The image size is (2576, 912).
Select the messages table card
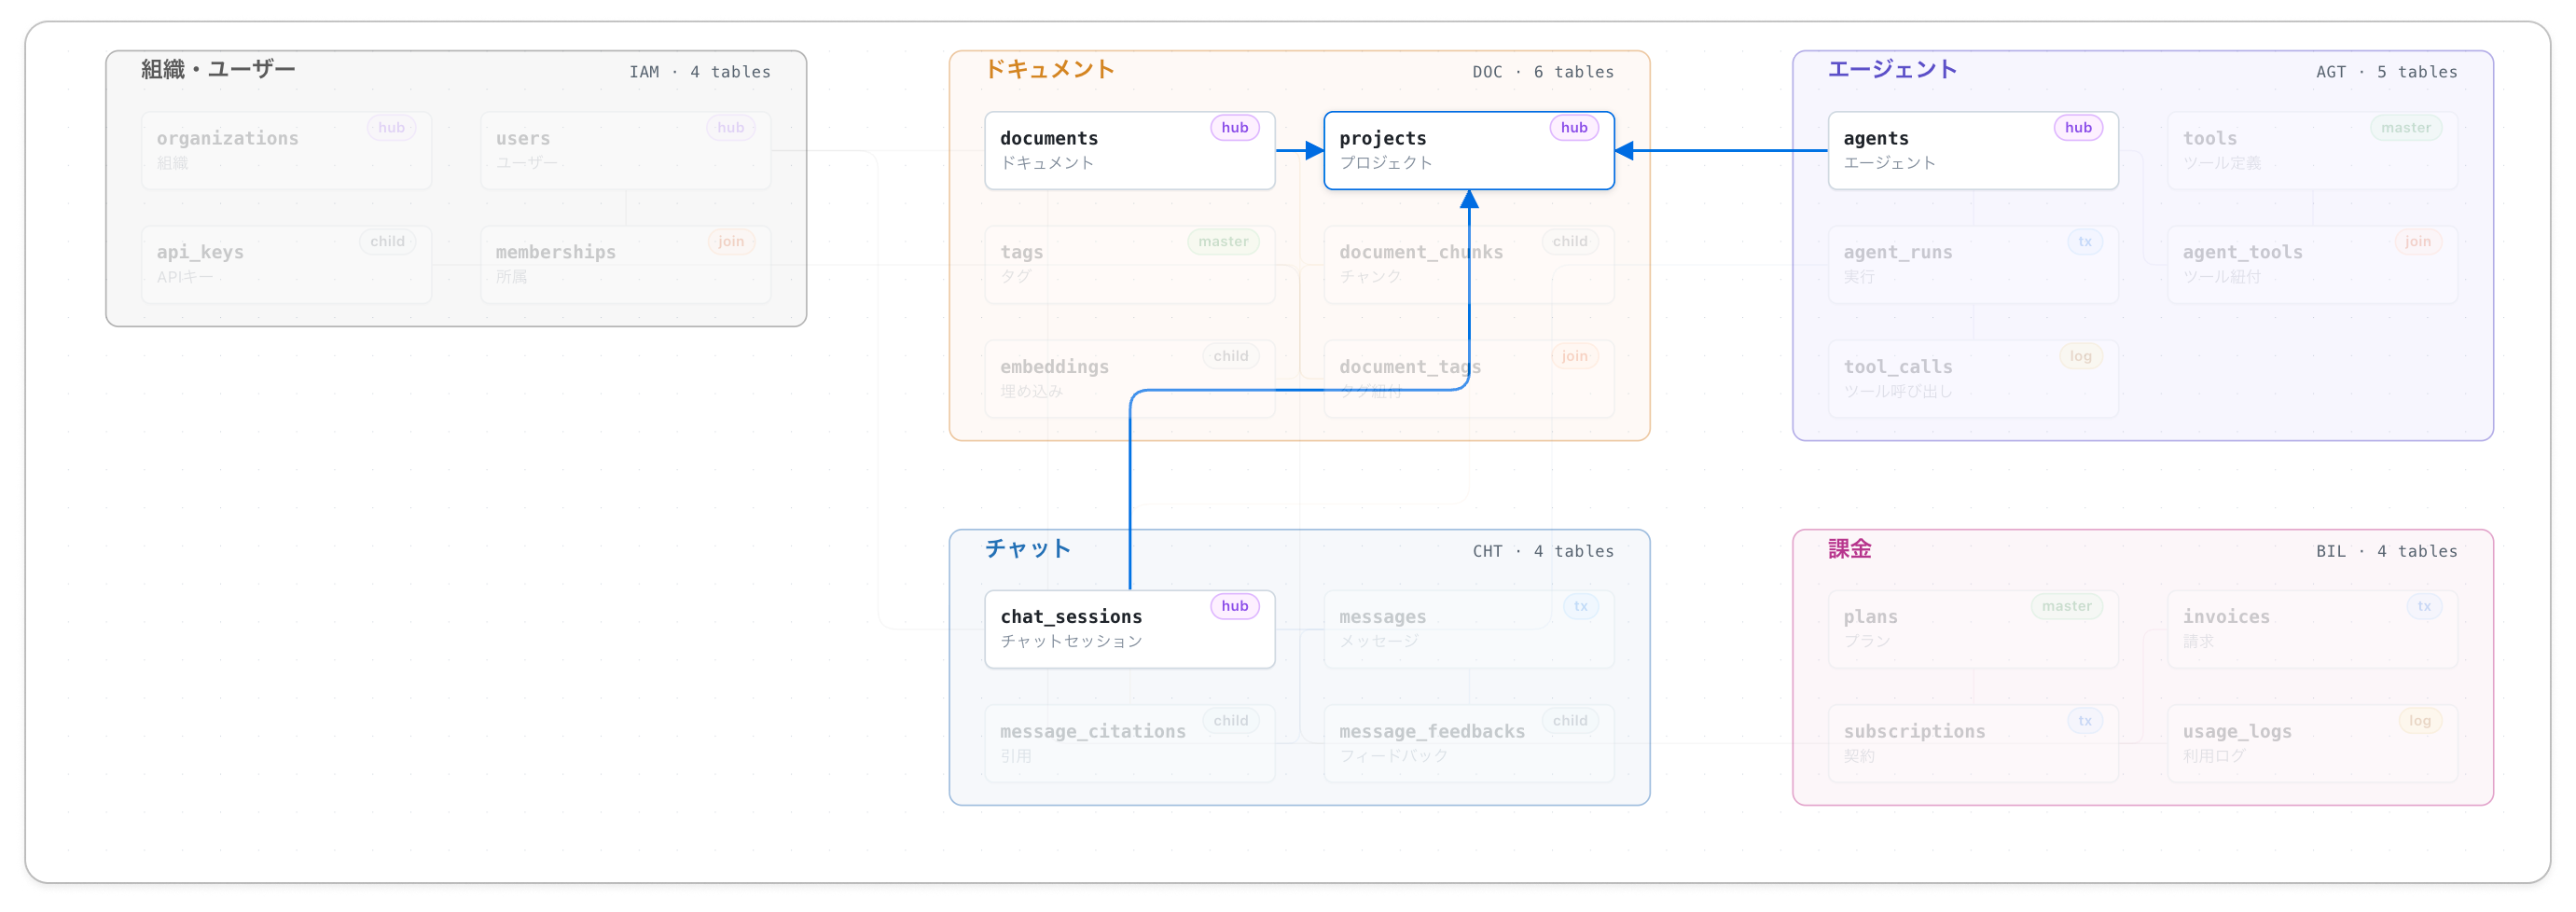[x=1468, y=629]
